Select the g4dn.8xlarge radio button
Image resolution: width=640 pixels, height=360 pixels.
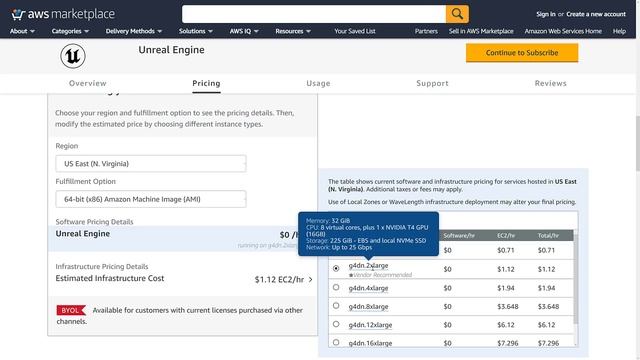click(336, 306)
